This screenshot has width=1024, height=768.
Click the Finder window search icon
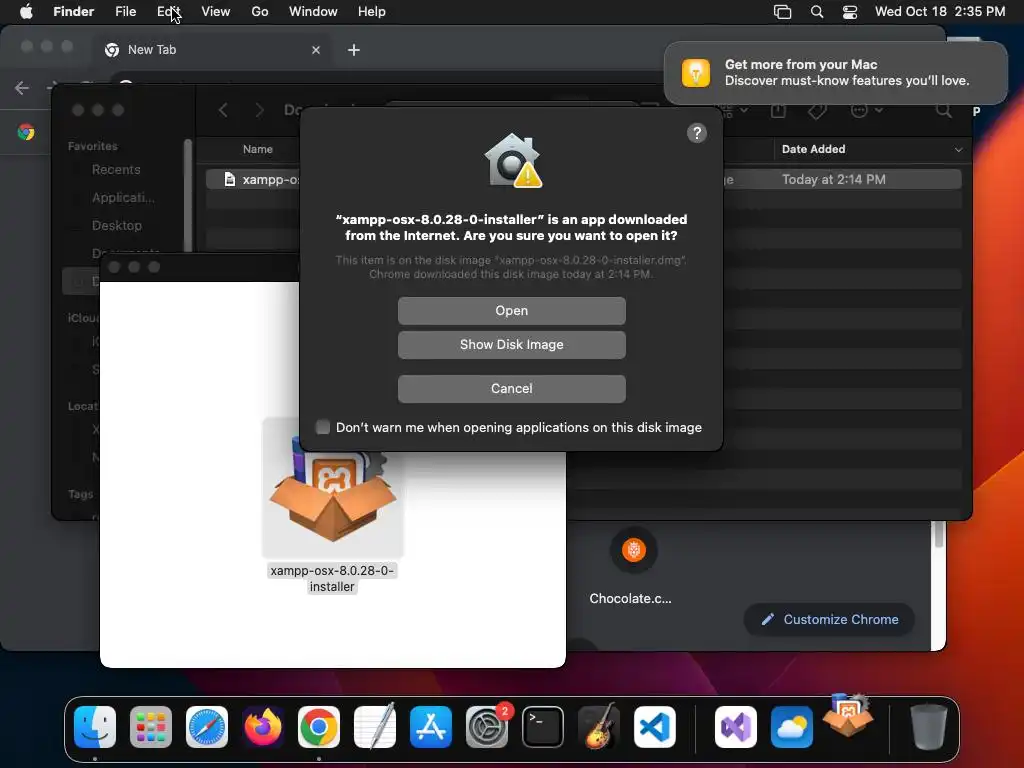[x=944, y=110]
